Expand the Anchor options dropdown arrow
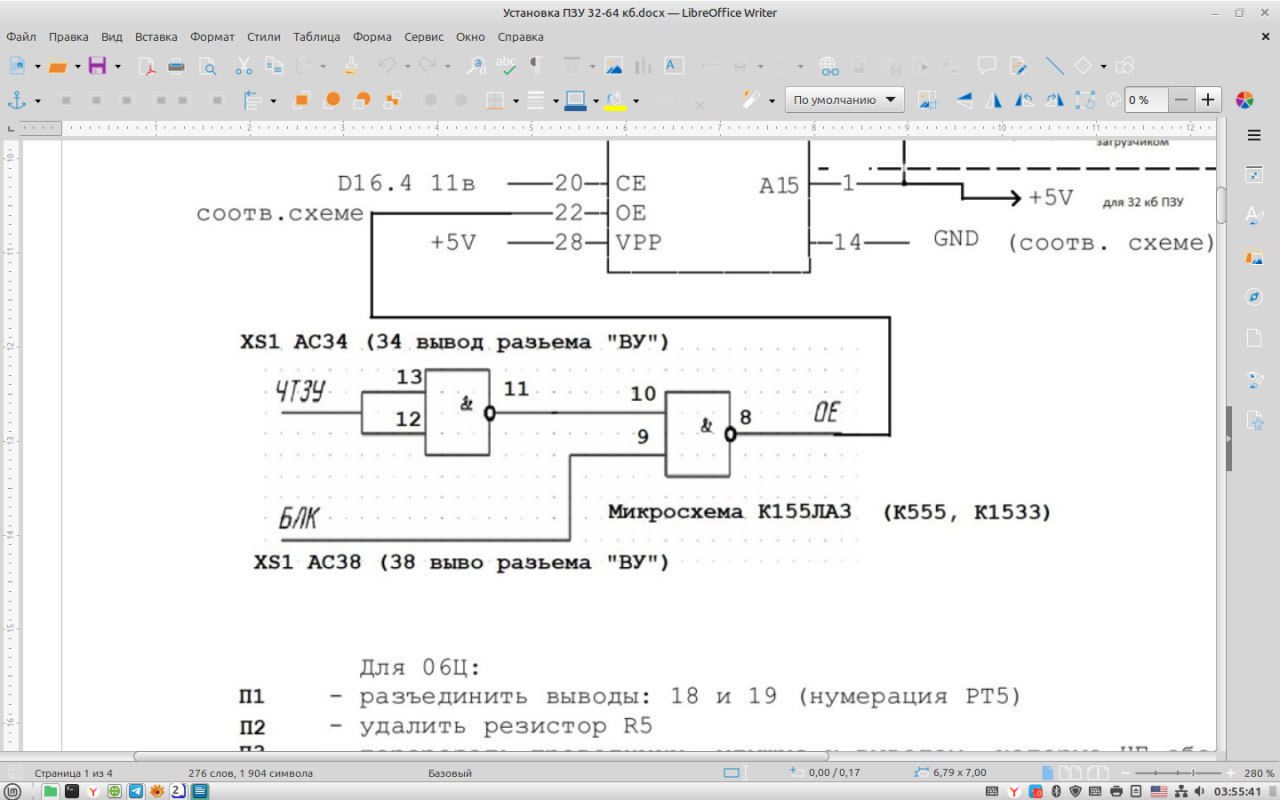Viewport: 1280px width, 800px height. pyautogui.click(x=38, y=101)
